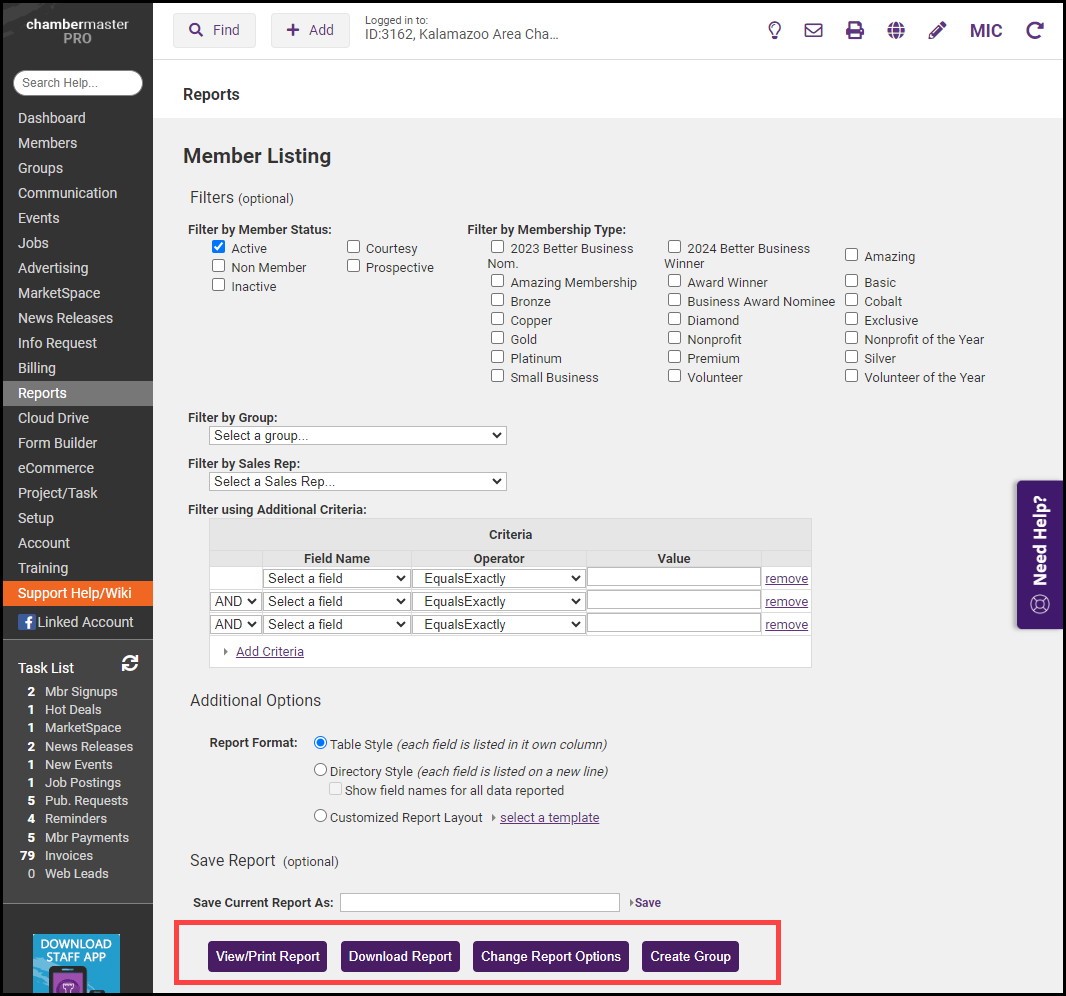Open the Need Help side tab
The width and height of the screenshot is (1066, 996).
coord(1040,555)
